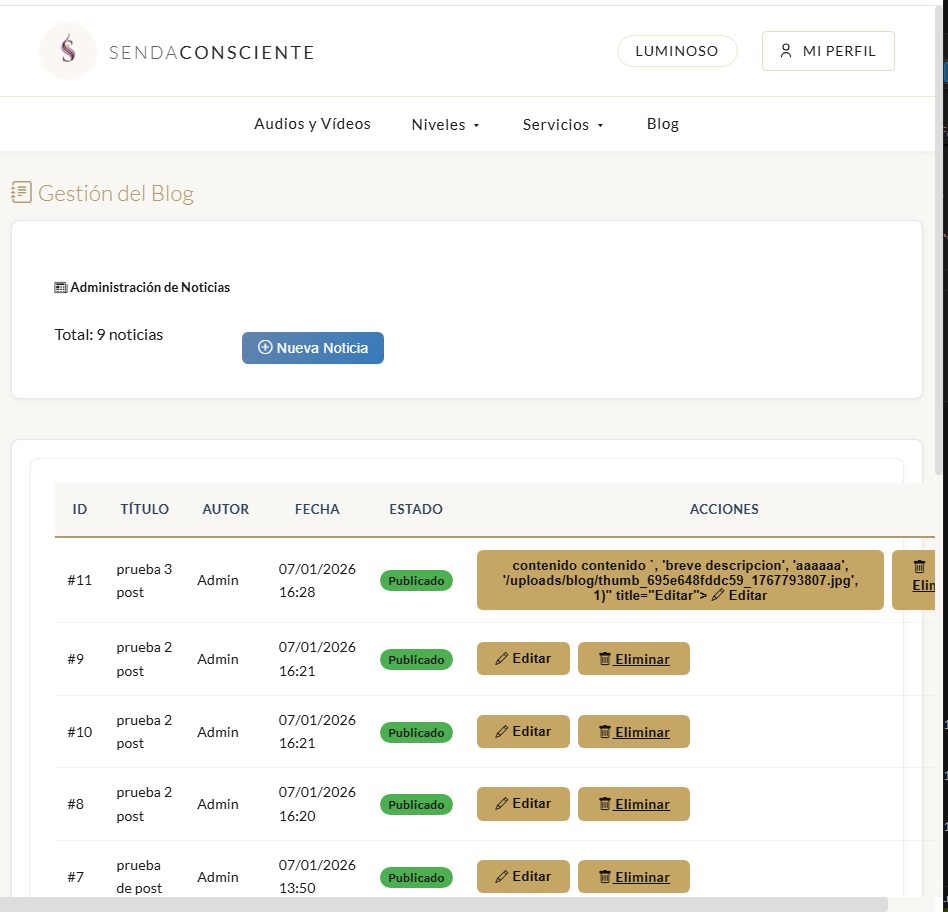Click the pencil Editar icon for post #10

click(x=502, y=732)
